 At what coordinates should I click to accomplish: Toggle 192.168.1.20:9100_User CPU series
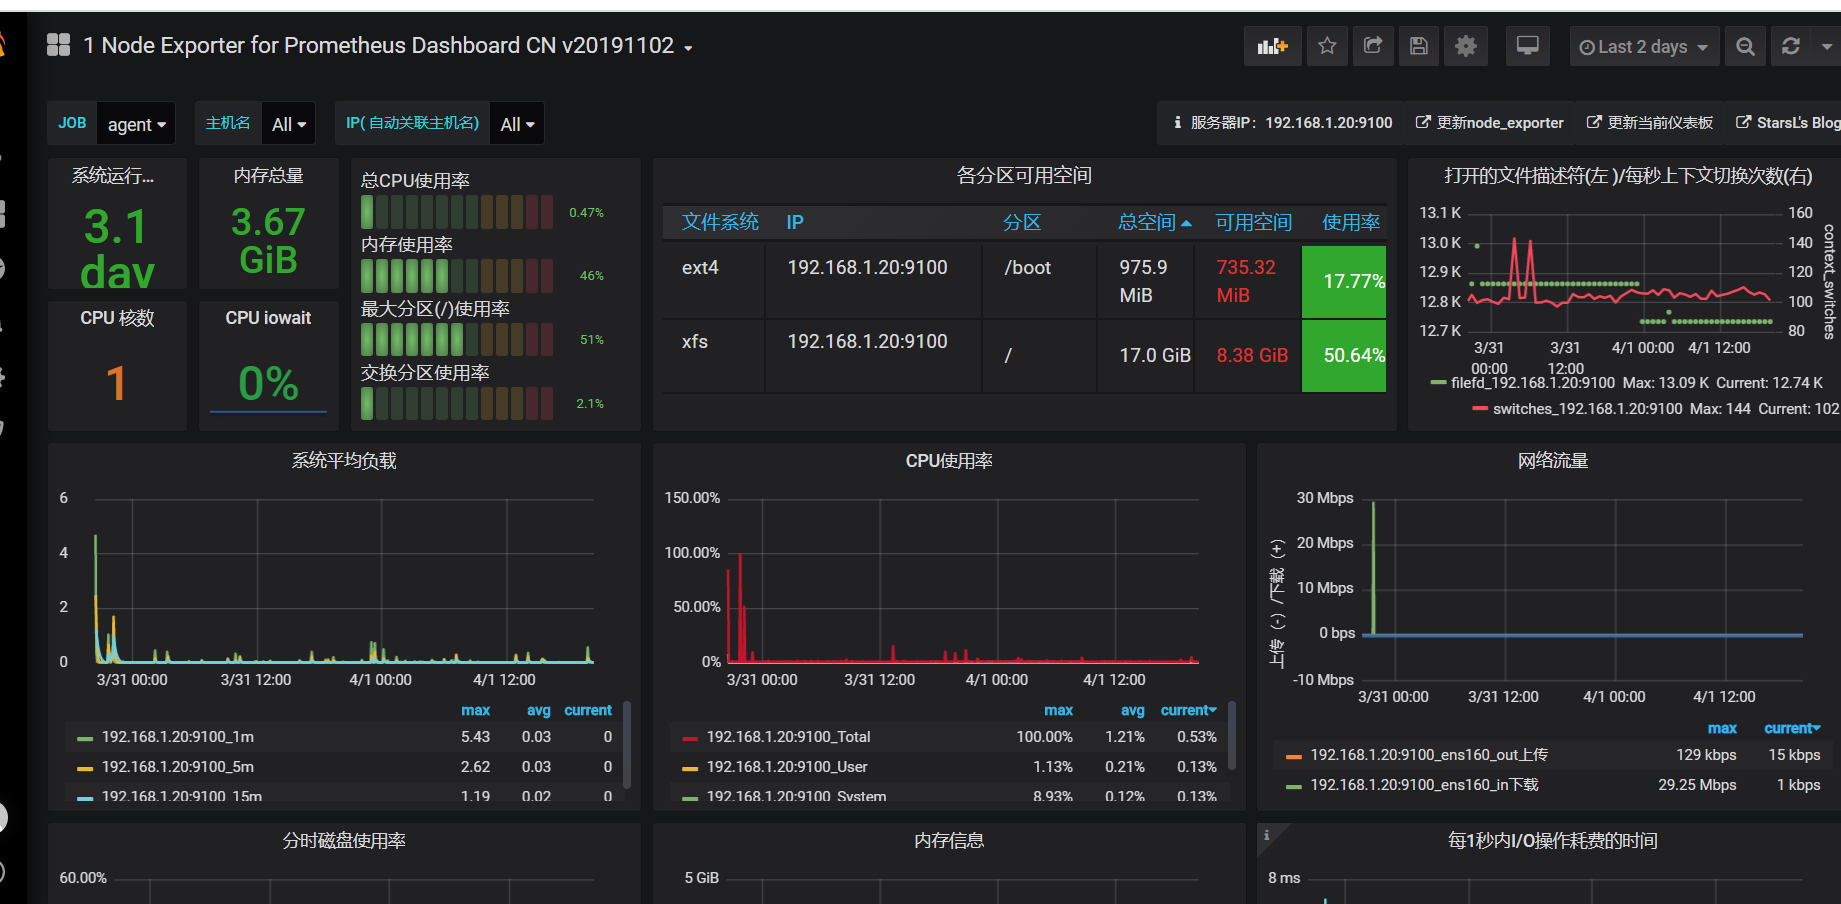[x=786, y=767]
